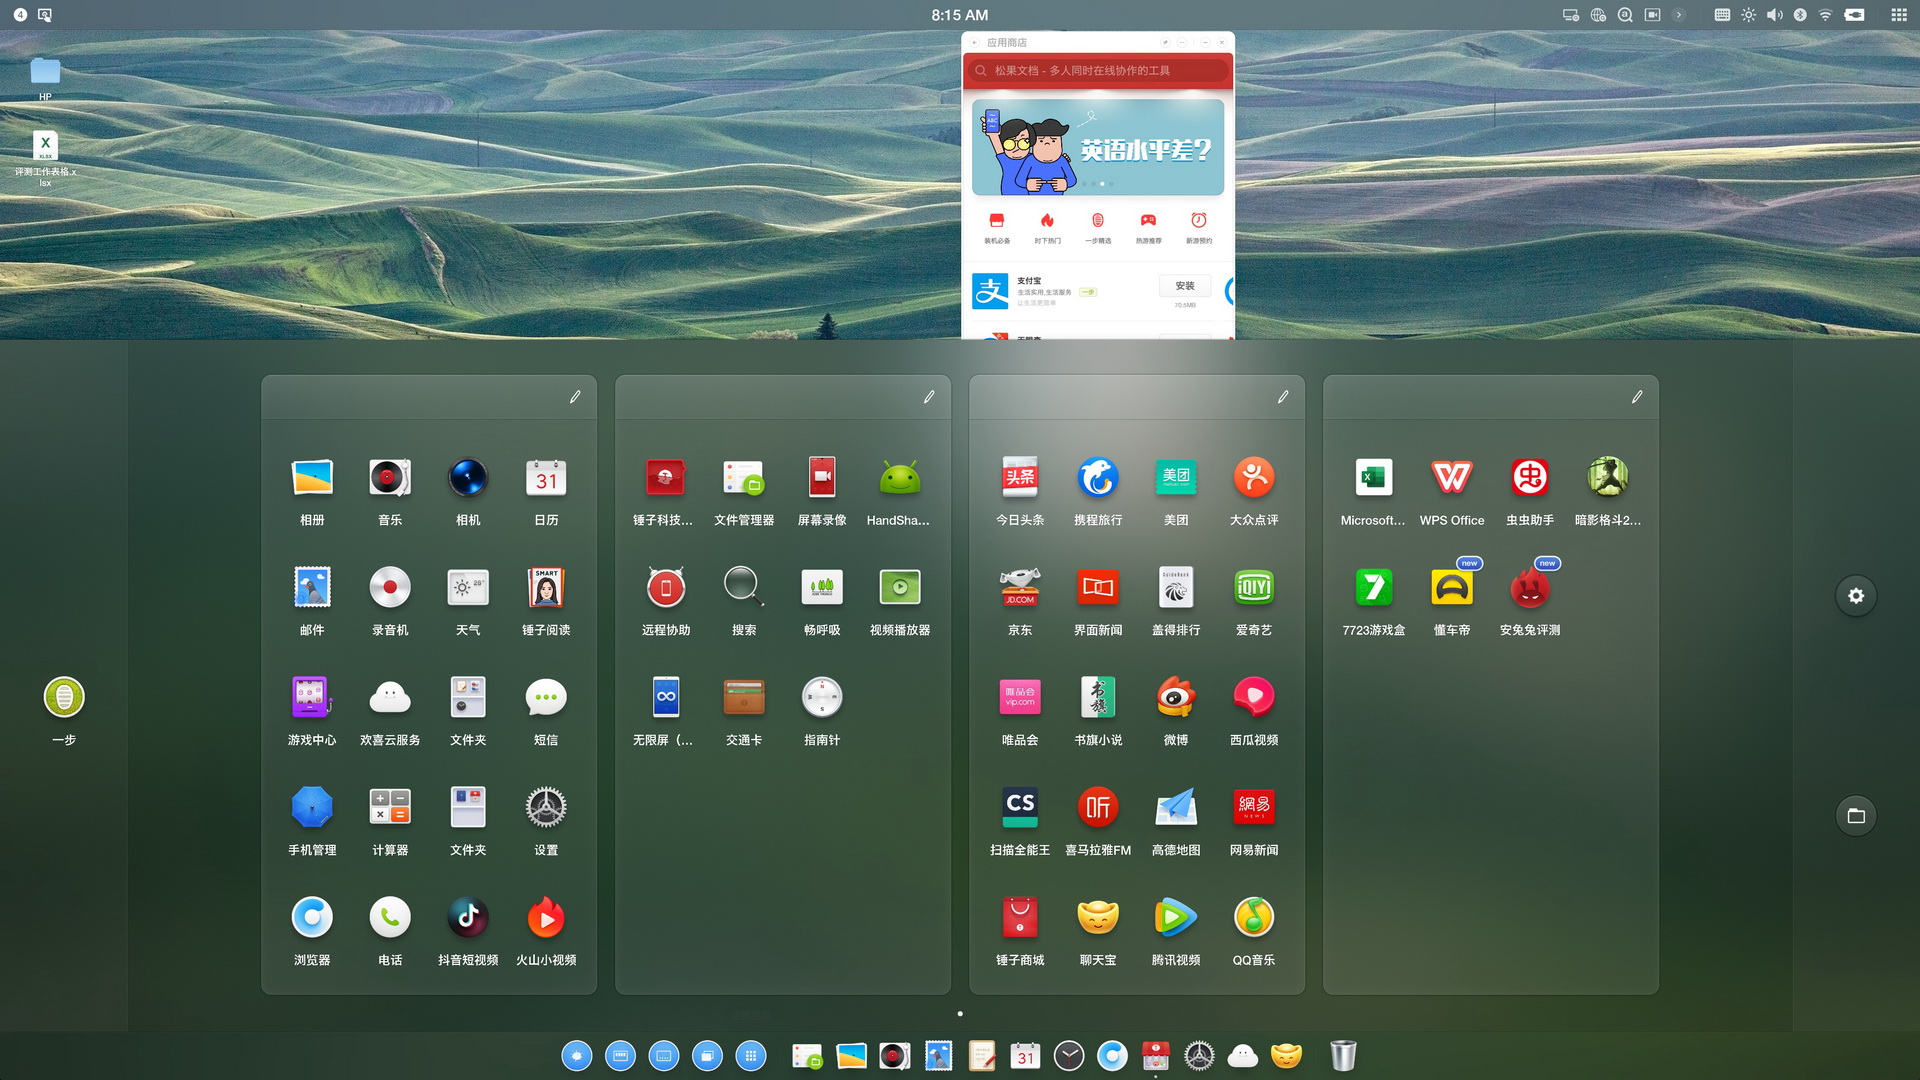Viewport: 1920px width, 1080px height.
Task: Launch the 爱奇艺 (iQIYI) app
Action: (x=1253, y=588)
